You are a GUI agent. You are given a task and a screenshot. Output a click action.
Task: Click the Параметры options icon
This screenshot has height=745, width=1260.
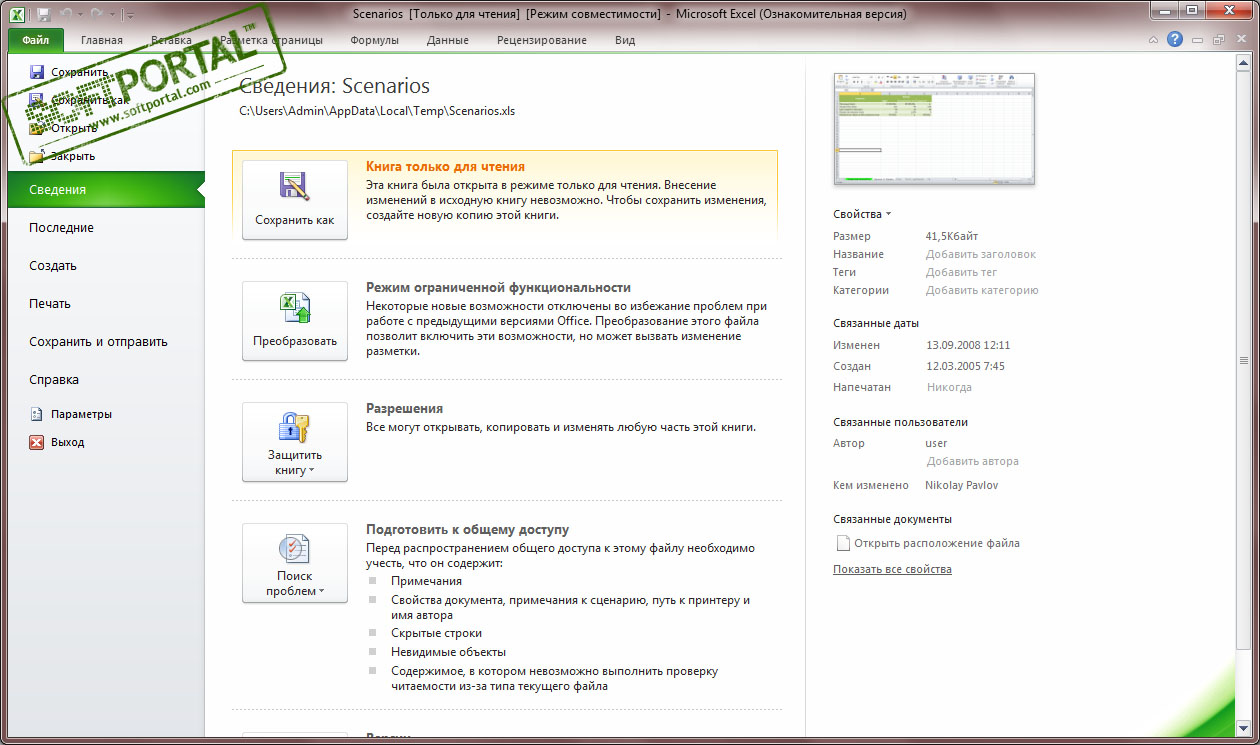coord(37,414)
